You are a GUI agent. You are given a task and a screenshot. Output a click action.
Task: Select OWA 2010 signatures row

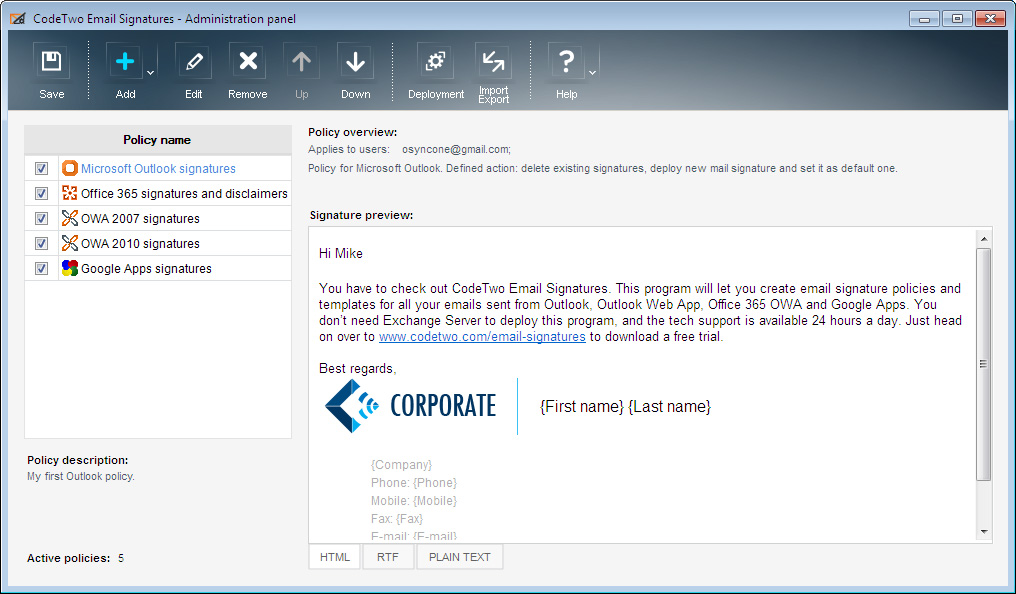(158, 244)
